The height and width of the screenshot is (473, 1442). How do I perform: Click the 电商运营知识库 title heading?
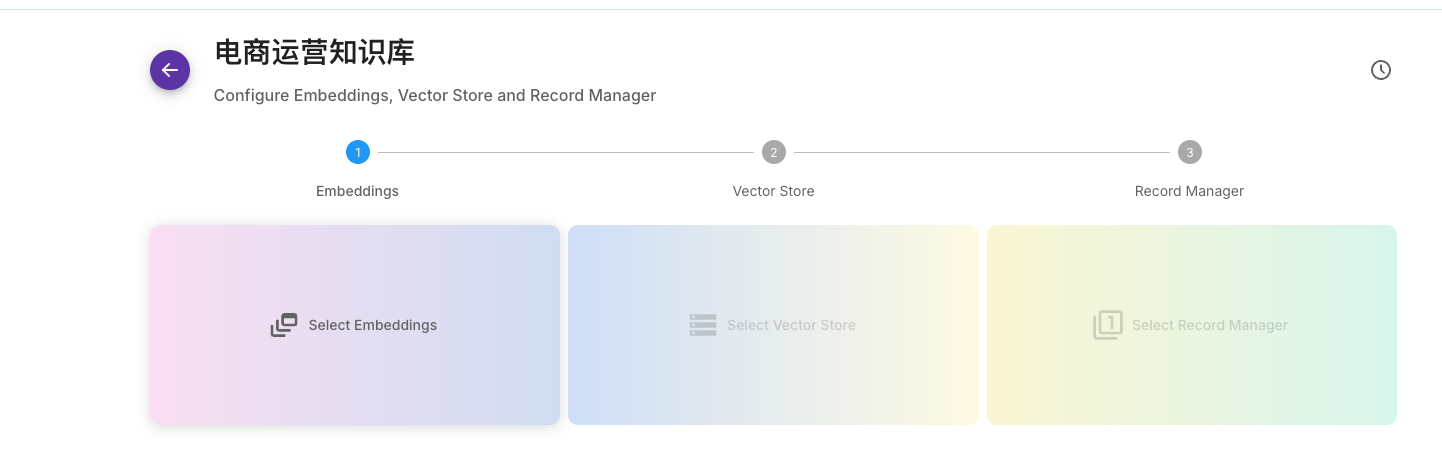(x=314, y=52)
